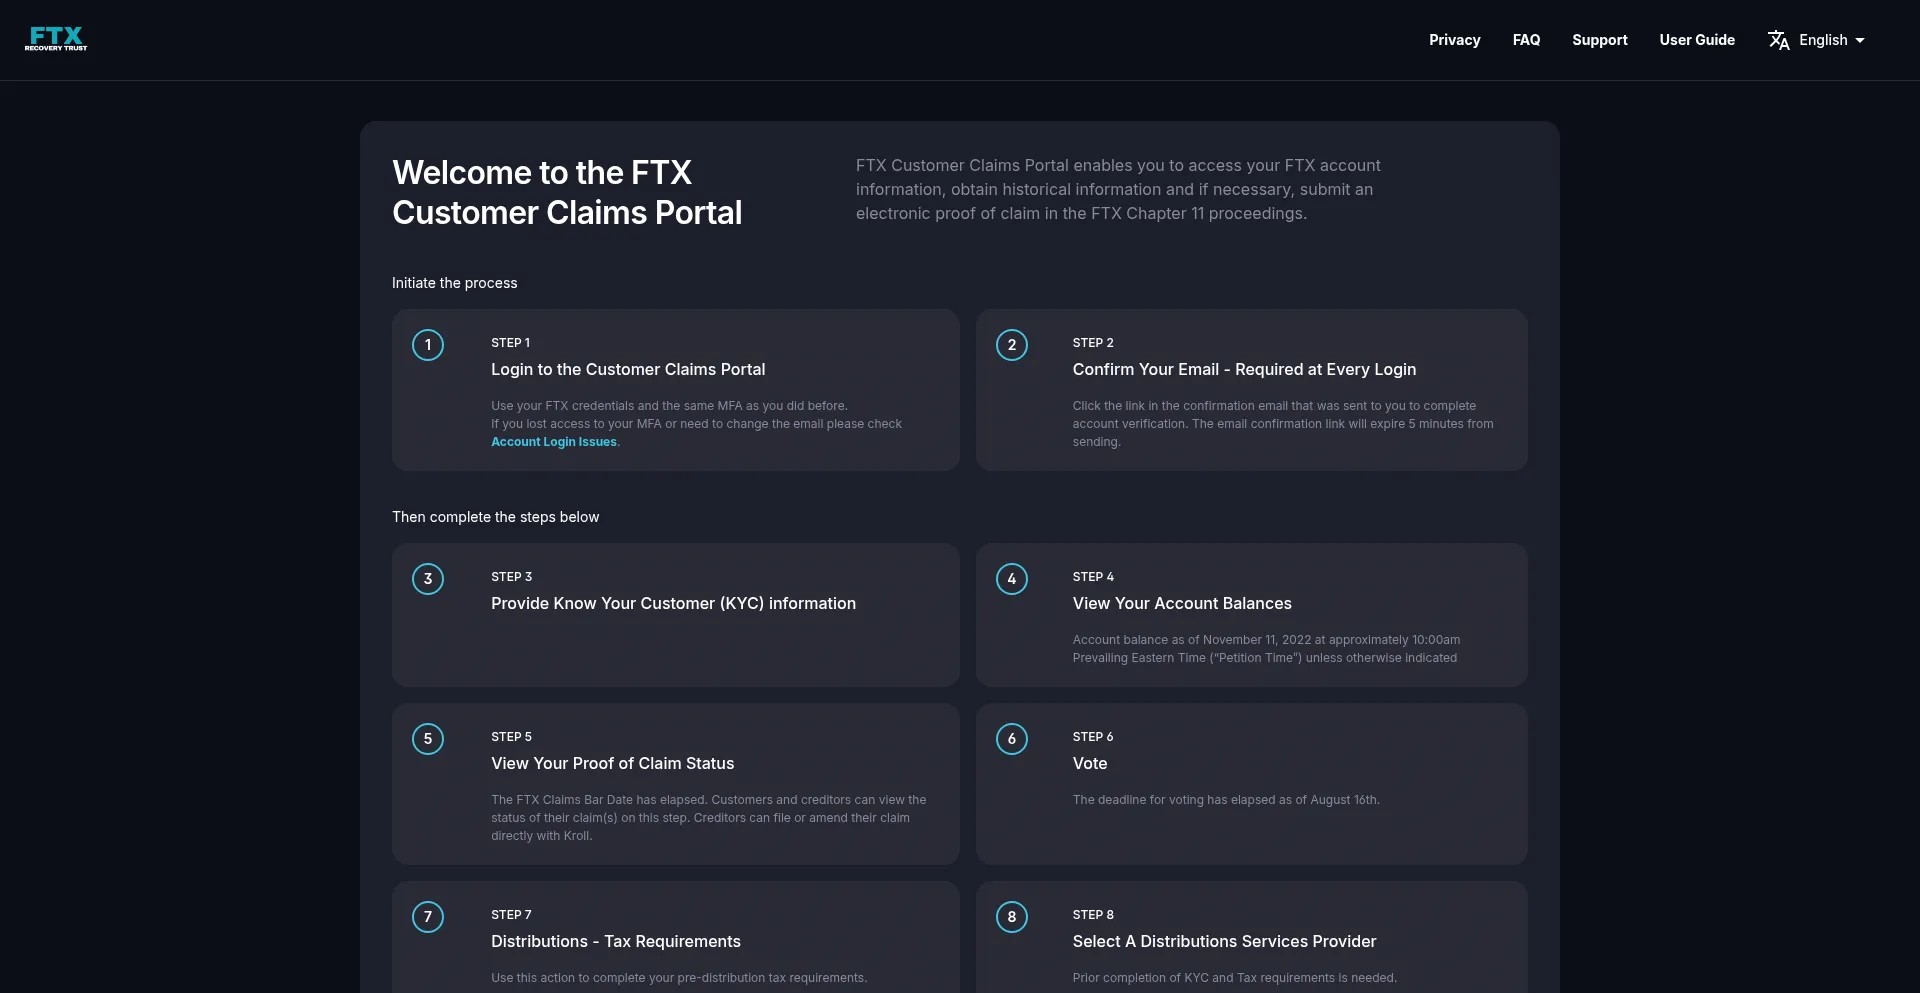1920x993 pixels.
Task: Select Confirm Your Email step title
Action: tap(1244, 369)
